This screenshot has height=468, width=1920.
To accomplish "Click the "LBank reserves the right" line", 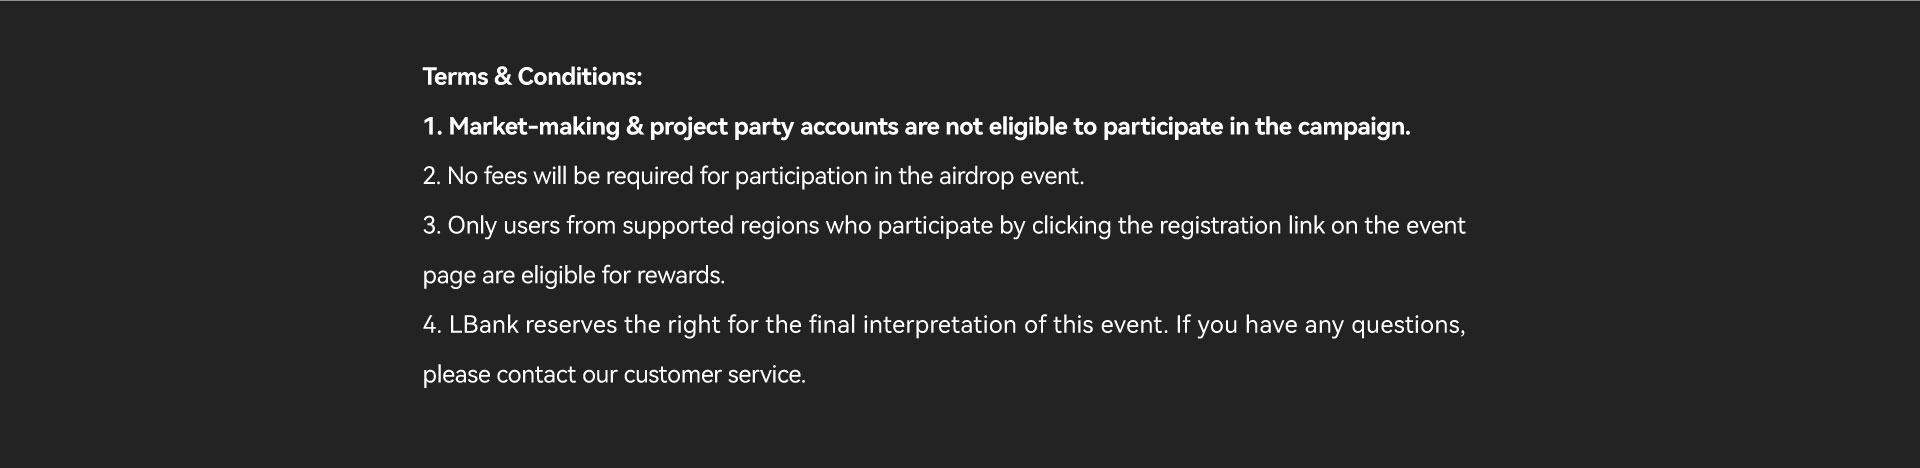I will 944,325.
